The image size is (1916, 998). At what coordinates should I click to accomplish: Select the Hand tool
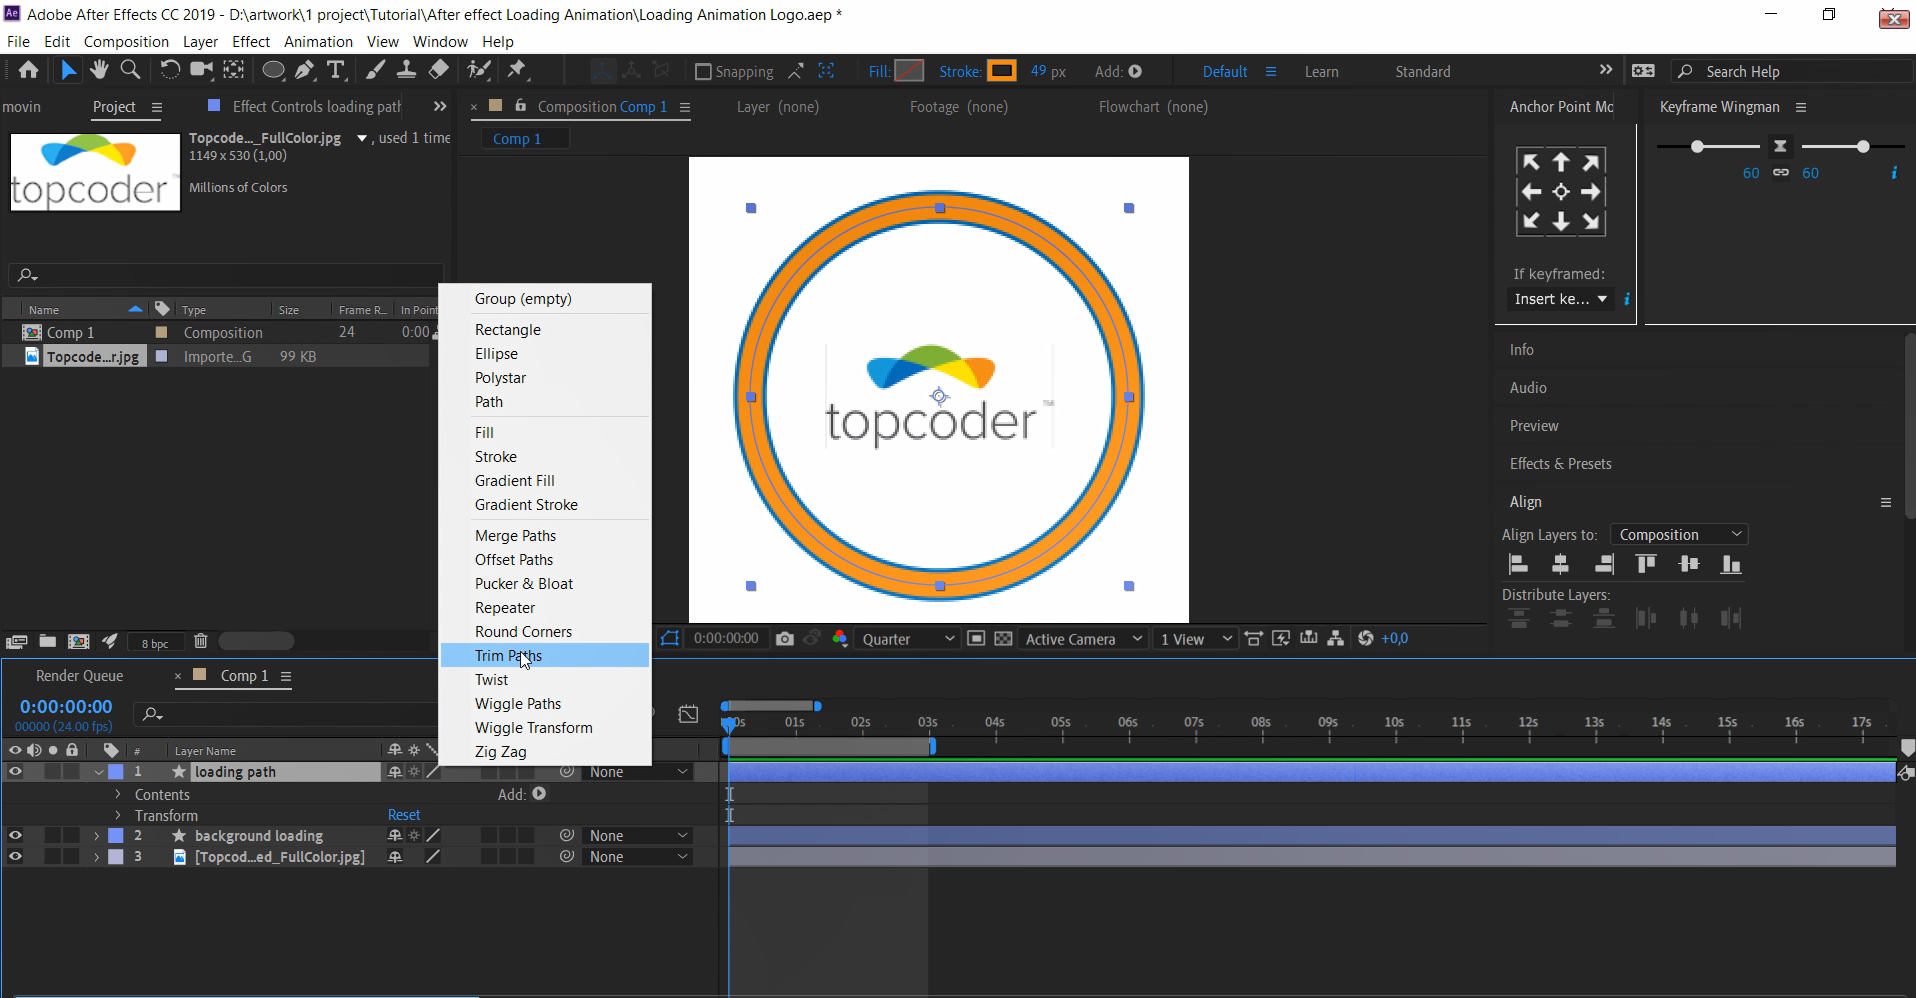98,70
